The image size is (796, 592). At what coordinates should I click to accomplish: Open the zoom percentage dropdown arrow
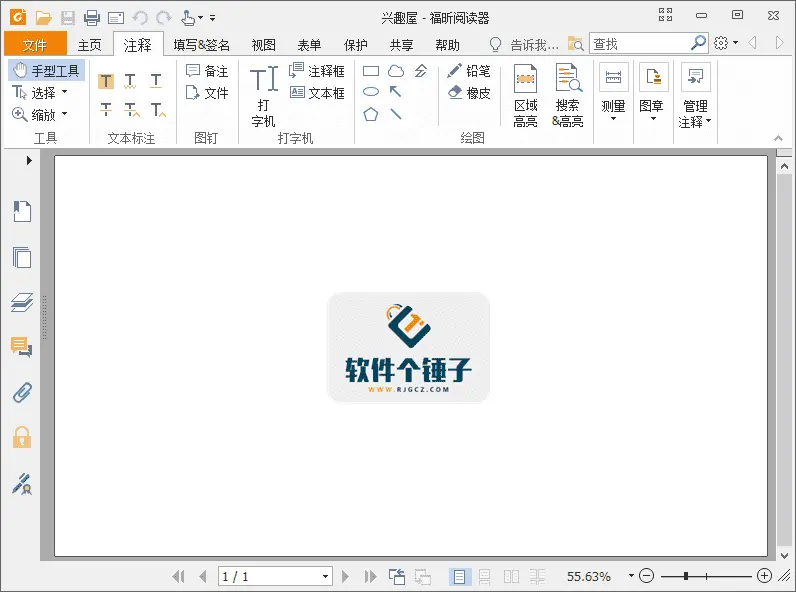coord(631,576)
